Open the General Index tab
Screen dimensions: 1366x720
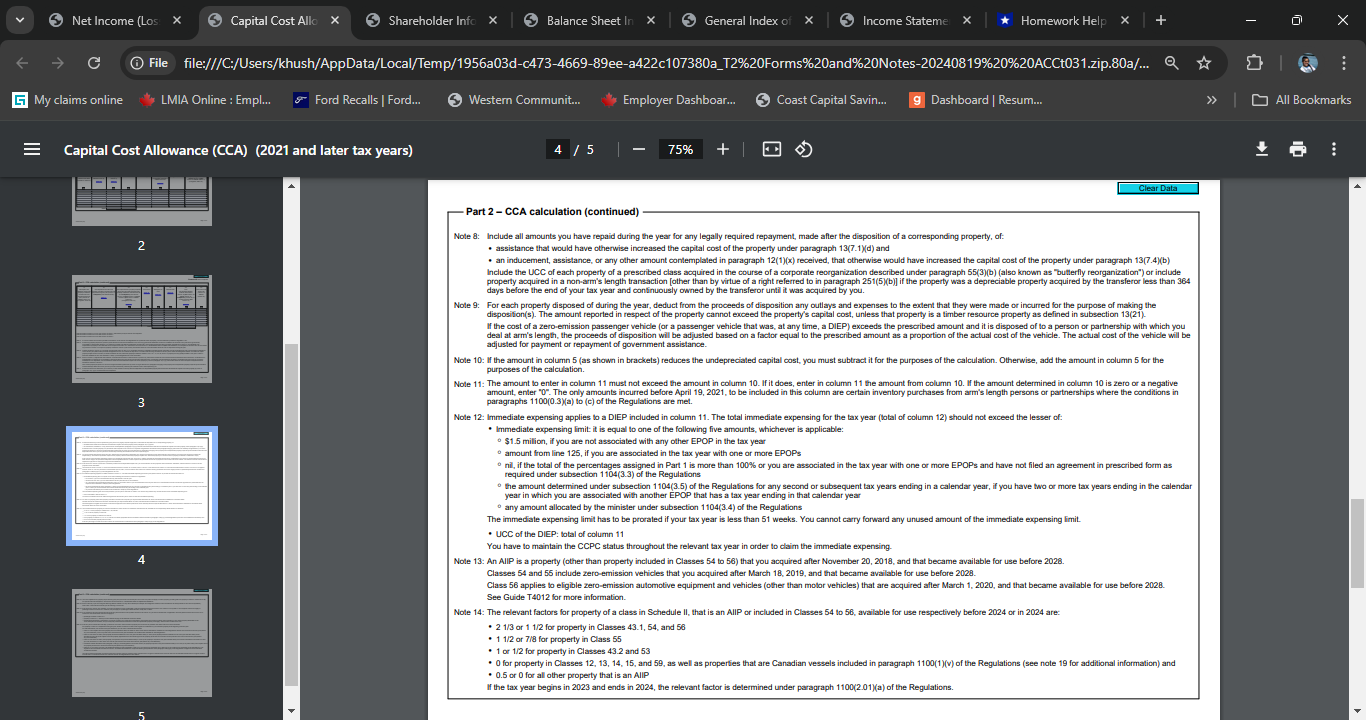748,20
